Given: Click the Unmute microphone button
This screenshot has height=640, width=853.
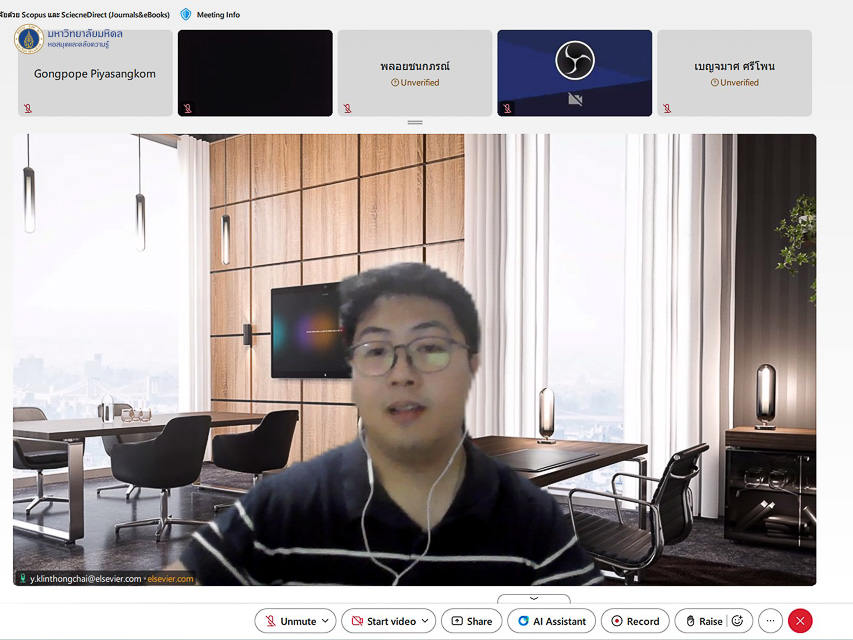Looking at the screenshot, I should point(288,621).
